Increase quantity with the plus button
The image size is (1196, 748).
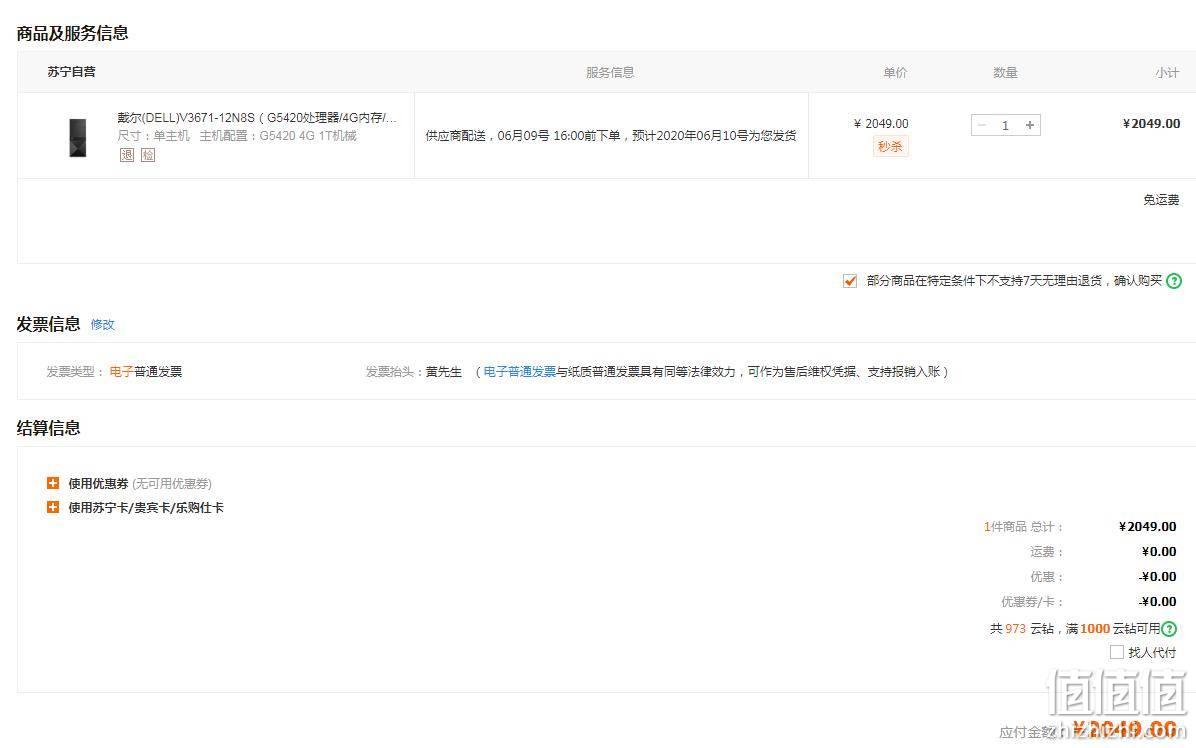[1030, 125]
